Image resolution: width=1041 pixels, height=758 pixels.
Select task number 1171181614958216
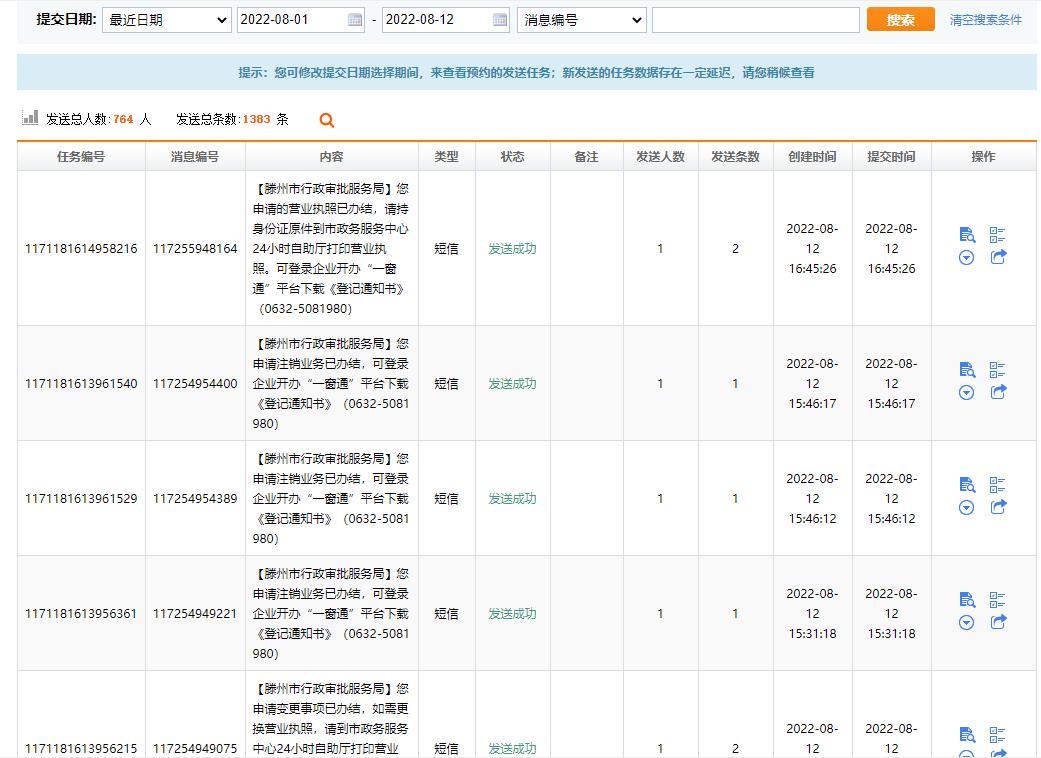(81, 249)
